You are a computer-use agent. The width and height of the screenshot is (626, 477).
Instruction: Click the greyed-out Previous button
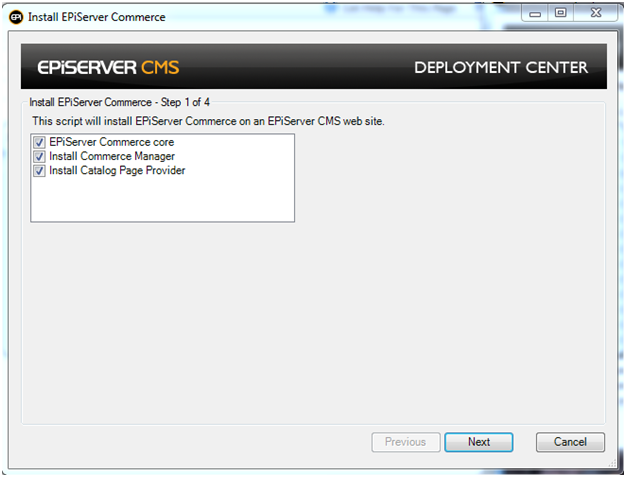tap(405, 442)
